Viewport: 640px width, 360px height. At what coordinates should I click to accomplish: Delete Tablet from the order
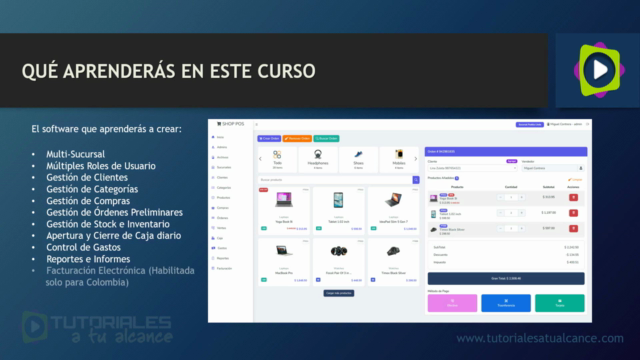pos(573,213)
